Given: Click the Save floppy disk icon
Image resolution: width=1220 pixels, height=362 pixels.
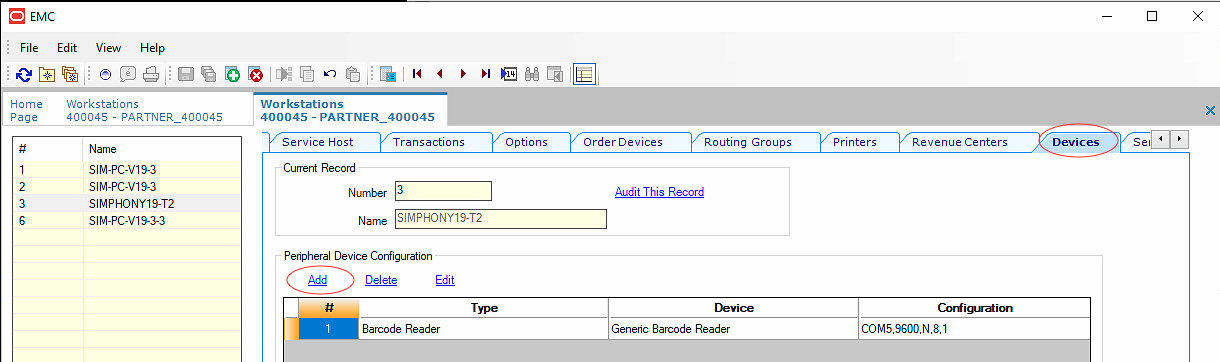Looking at the screenshot, I should pos(186,74).
